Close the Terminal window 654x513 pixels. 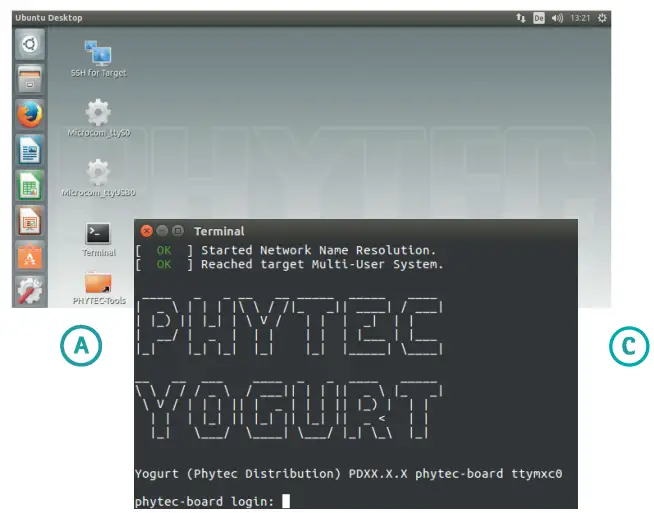[146, 231]
